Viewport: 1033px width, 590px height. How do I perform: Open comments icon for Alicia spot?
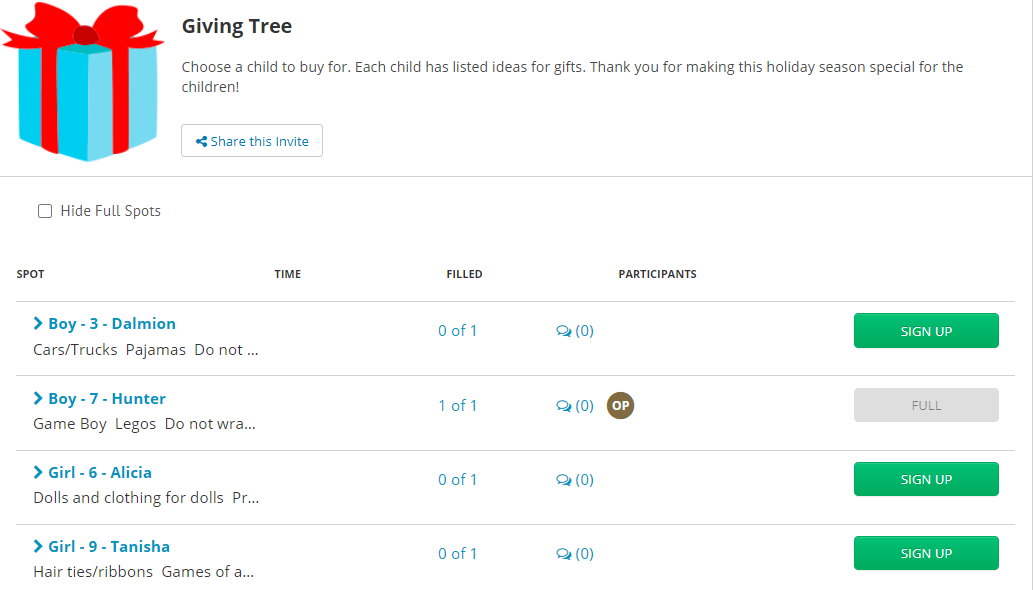(564, 480)
